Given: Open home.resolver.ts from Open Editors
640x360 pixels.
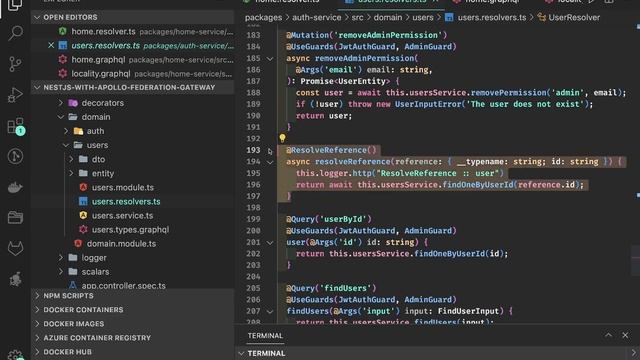Looking at the screenshot, I should (x=103, y=31).
